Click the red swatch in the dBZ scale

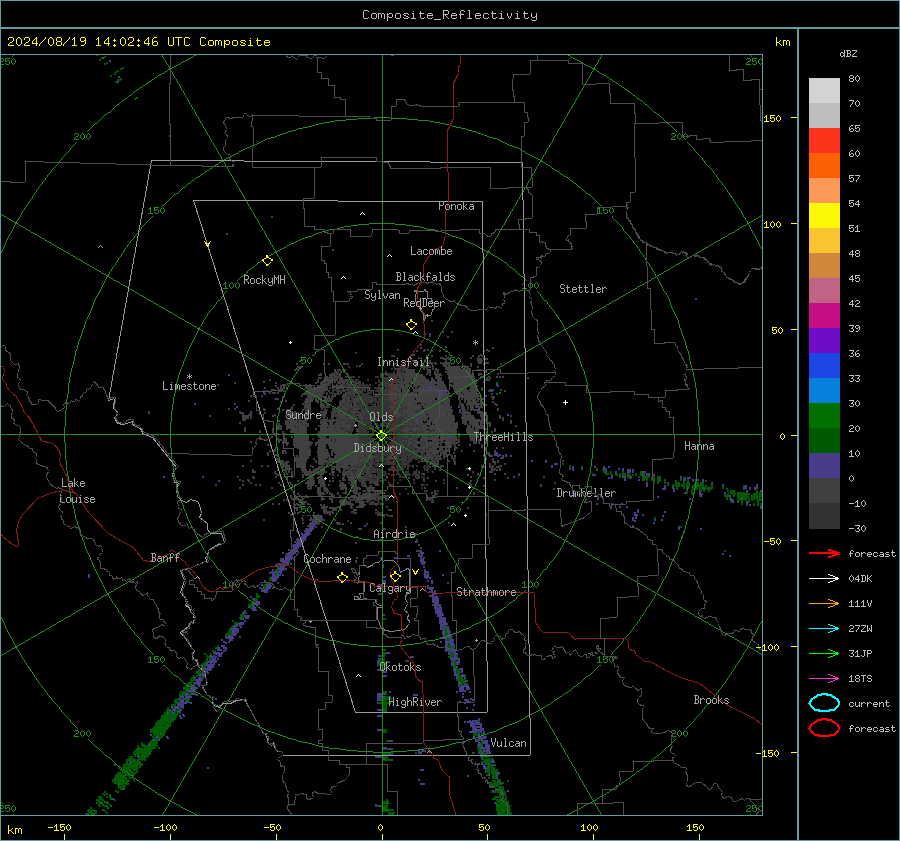point(824,141)
